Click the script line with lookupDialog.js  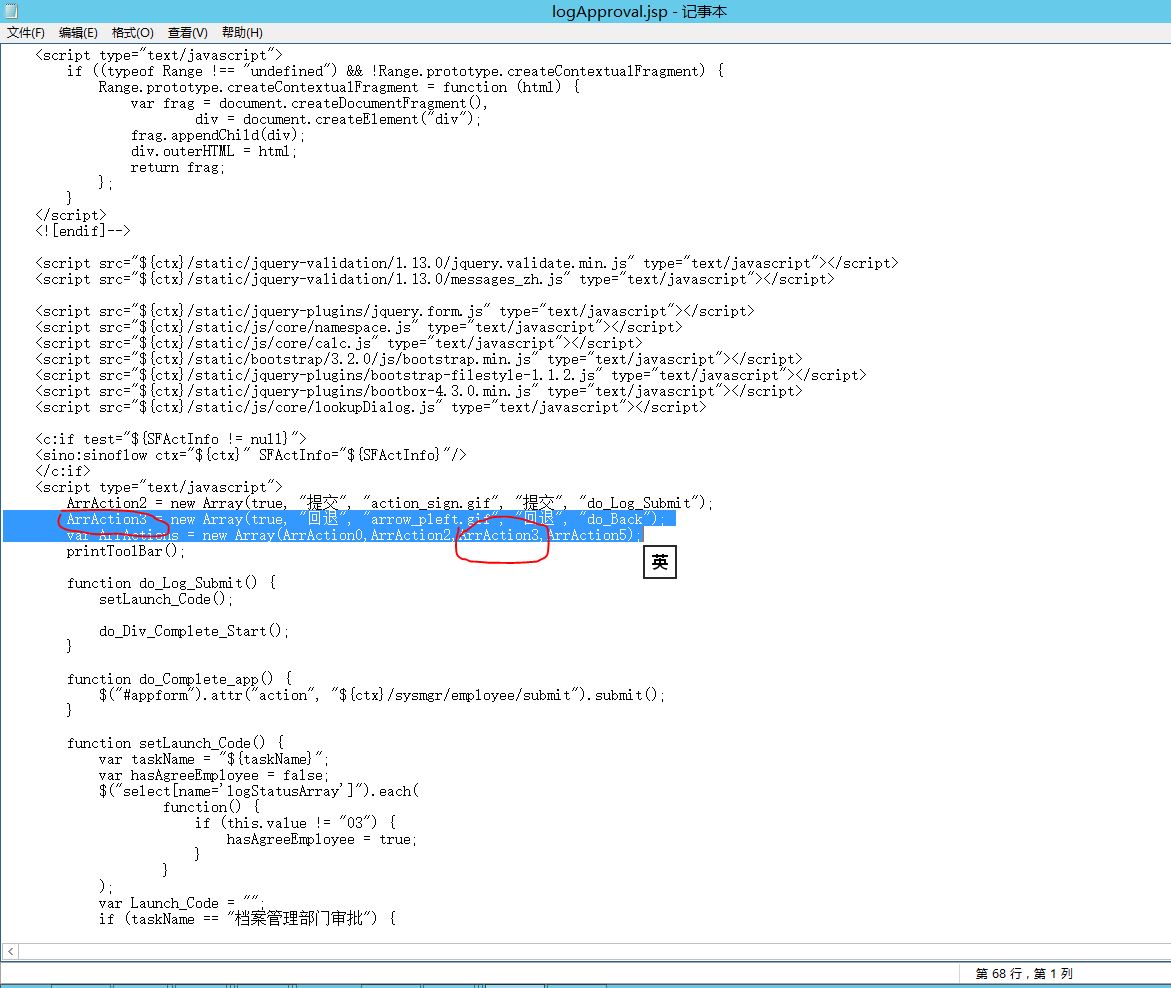370,407
